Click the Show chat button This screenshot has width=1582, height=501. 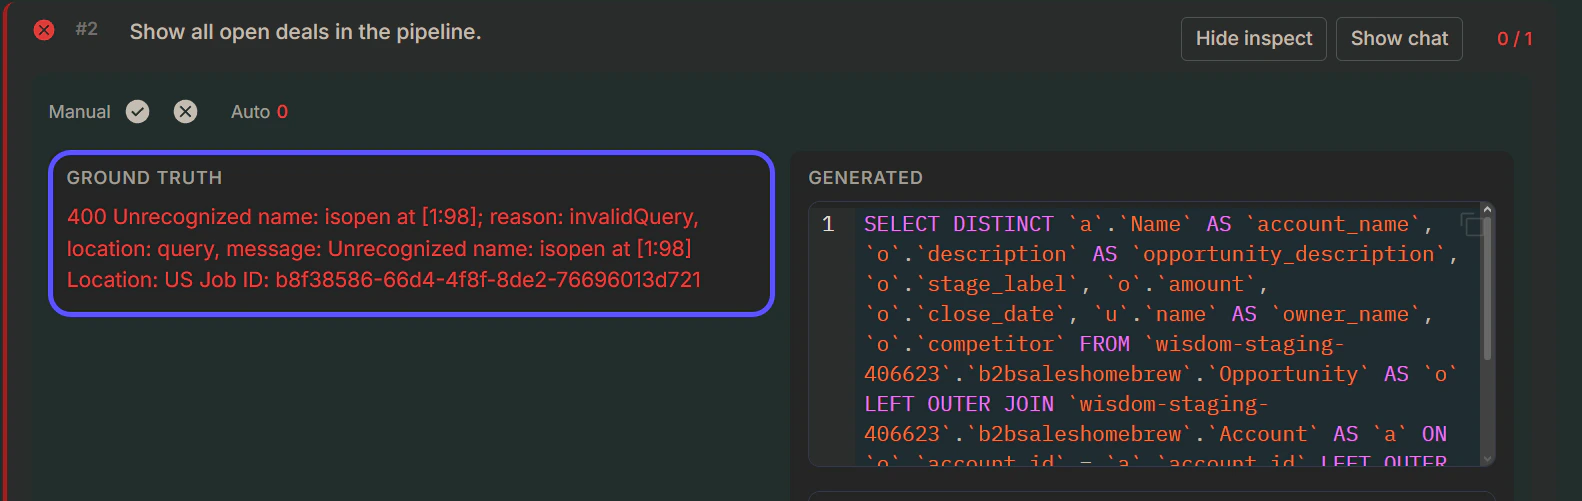1399,39
